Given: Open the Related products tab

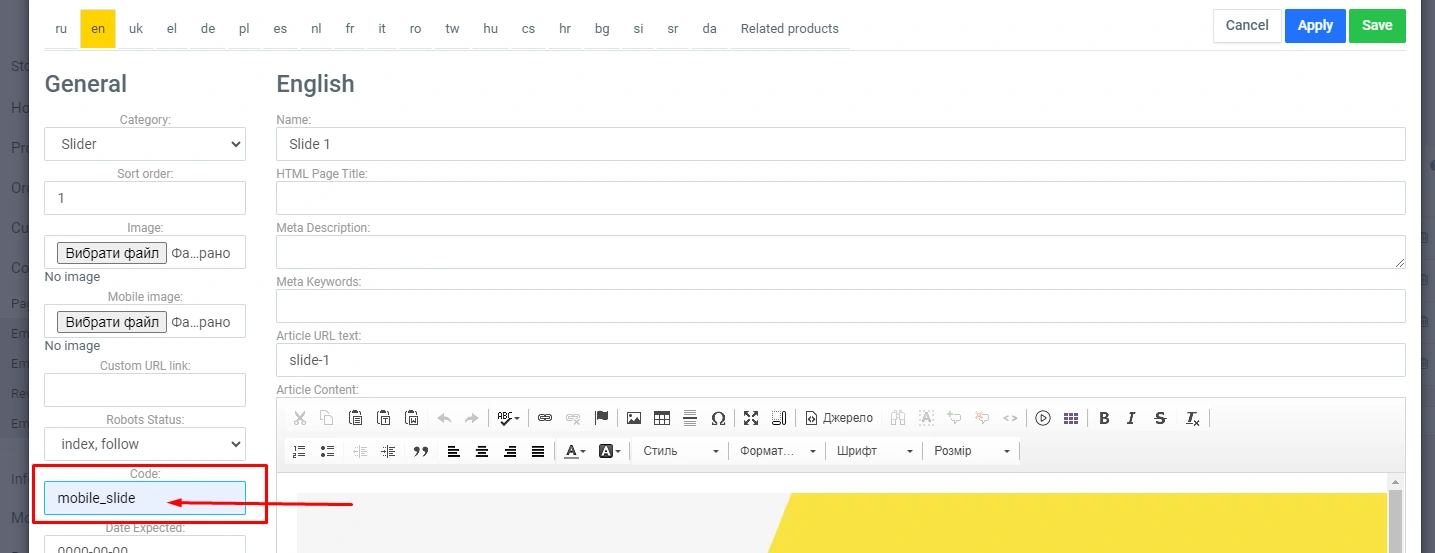Looking at the screenshot, I should pos(789,29).
